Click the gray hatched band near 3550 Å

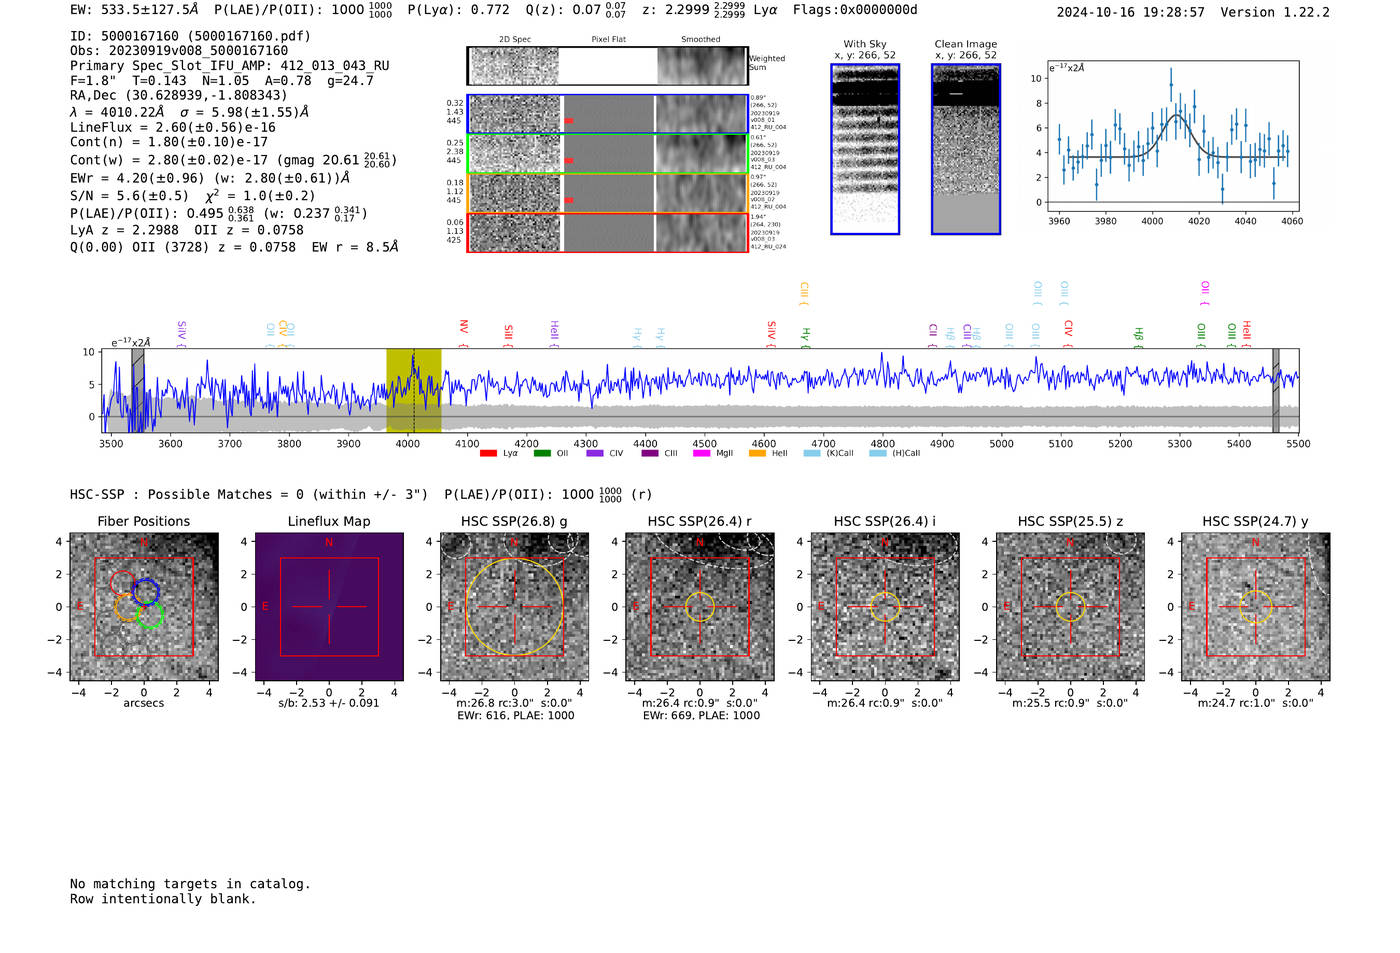pos(138,390)
